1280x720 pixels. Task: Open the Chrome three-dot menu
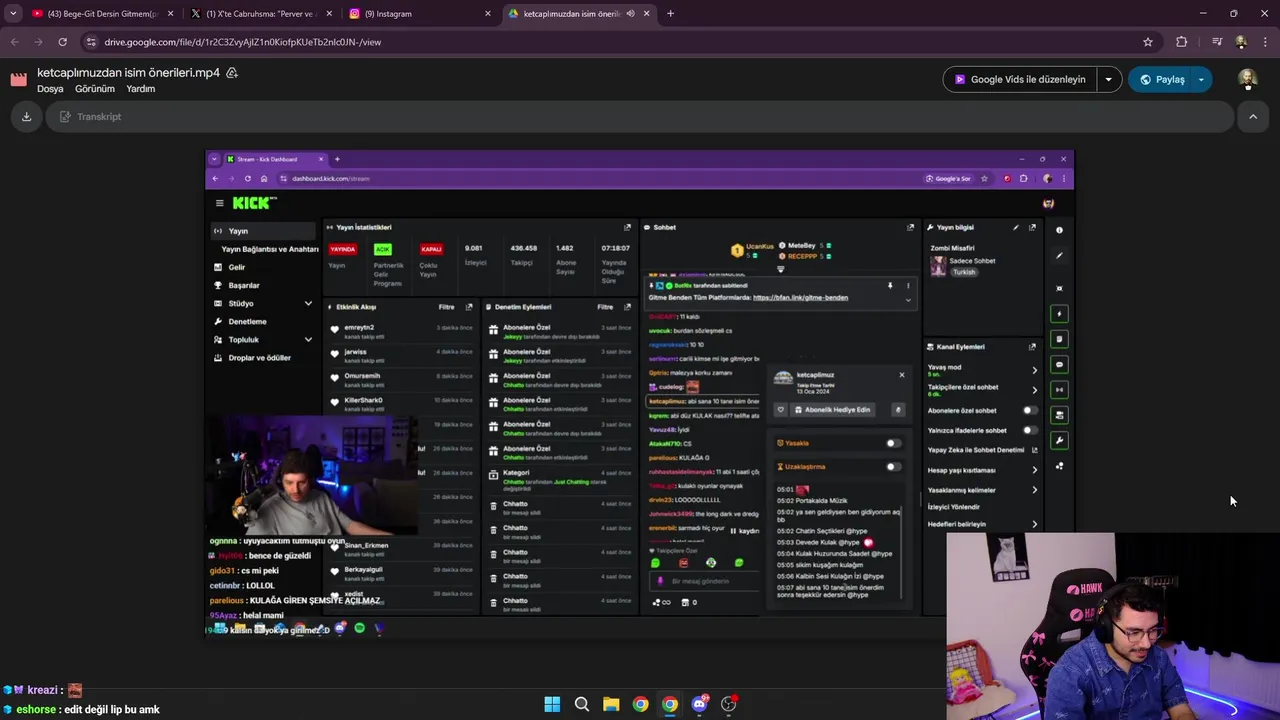point(1266,42)
